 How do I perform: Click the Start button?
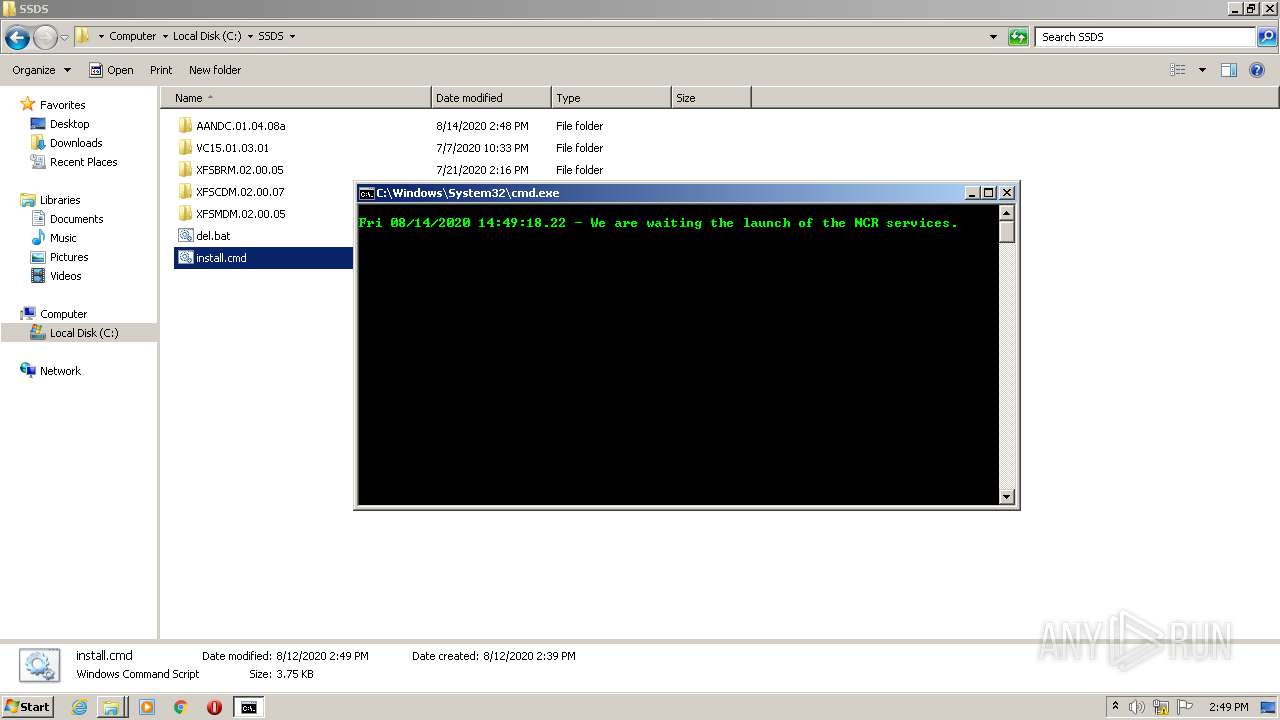click(x=27, y=706)
